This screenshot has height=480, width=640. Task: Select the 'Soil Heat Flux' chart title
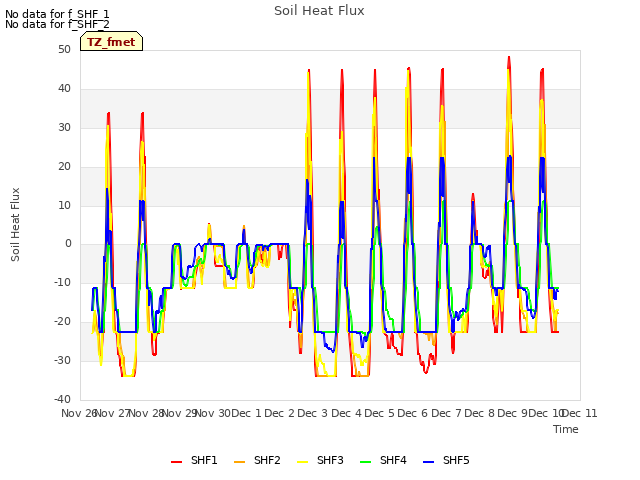coord(319,11)
